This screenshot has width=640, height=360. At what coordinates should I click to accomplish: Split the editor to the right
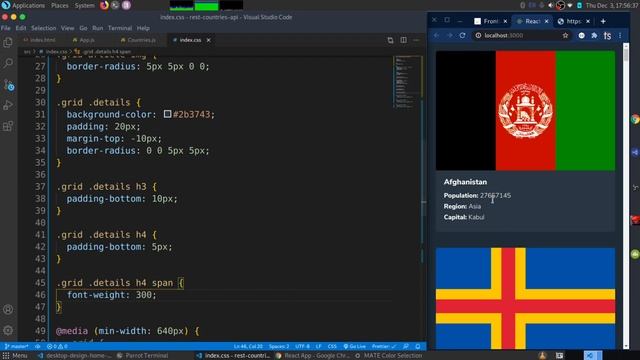pos(403,40)
